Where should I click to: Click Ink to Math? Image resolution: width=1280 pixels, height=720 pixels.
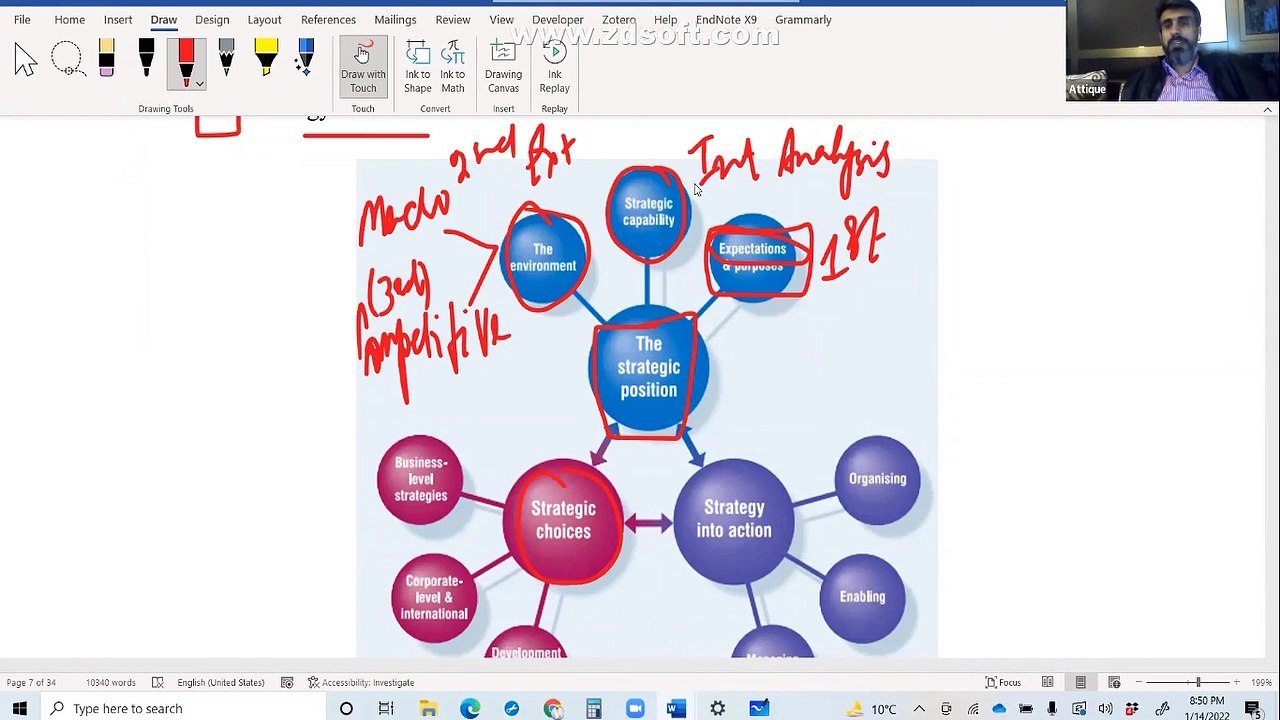[x=453, y=67]
